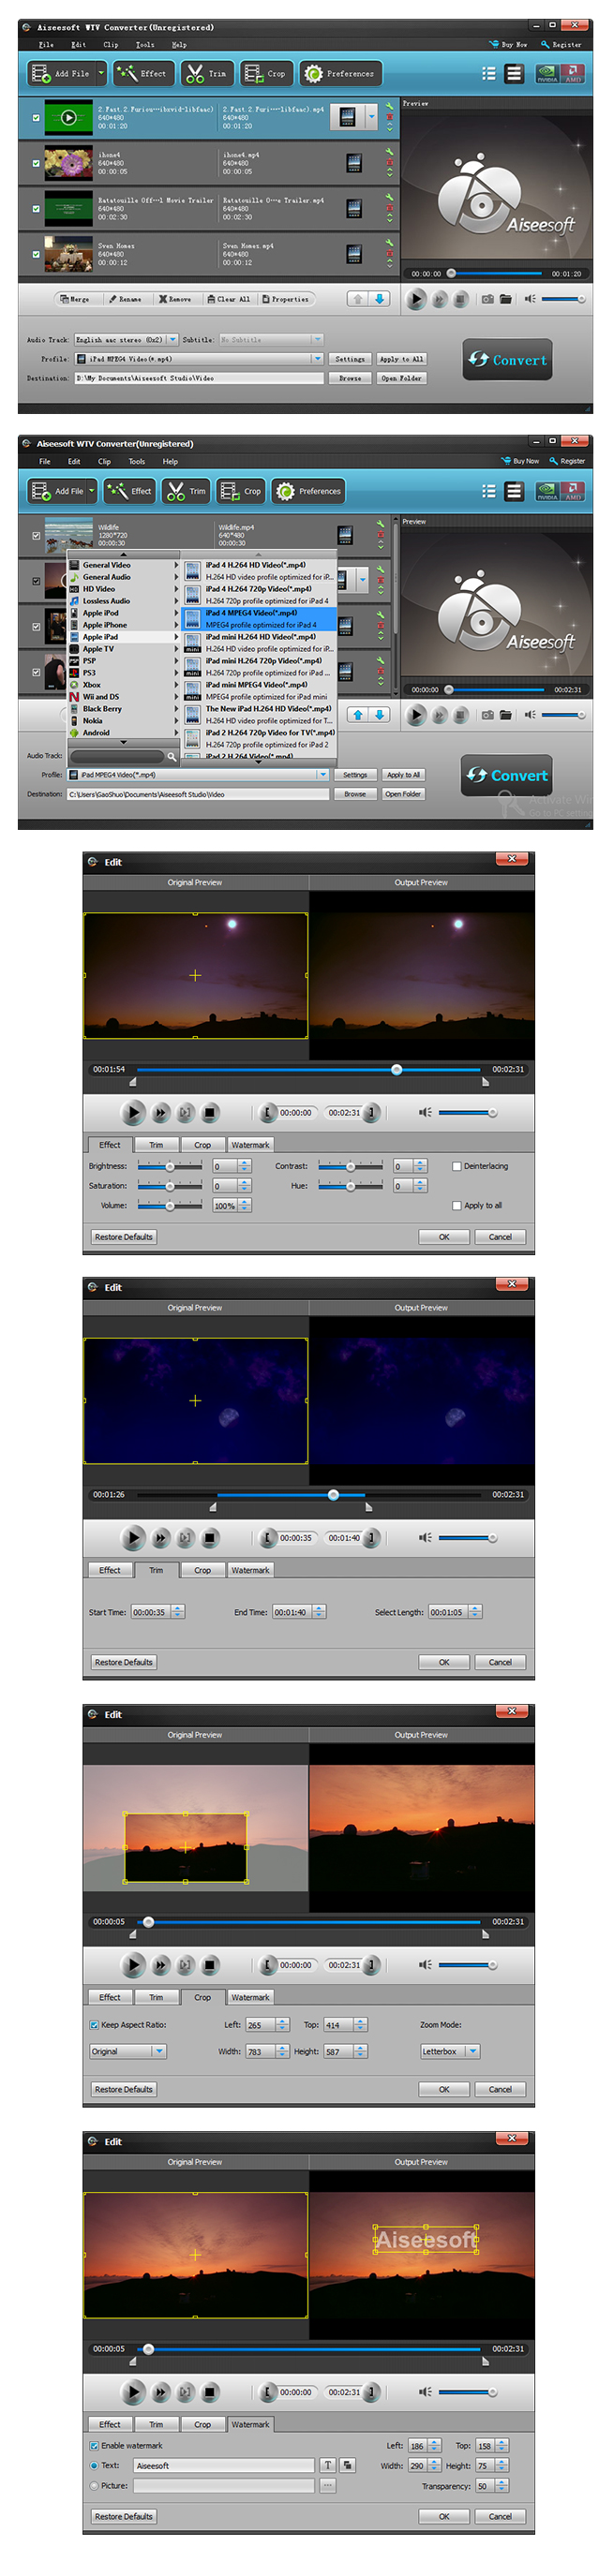This screenshot has width=614, height=2576.
Task: Click the picture browse ellipsis button
Action: click(x=327, y=2485)
